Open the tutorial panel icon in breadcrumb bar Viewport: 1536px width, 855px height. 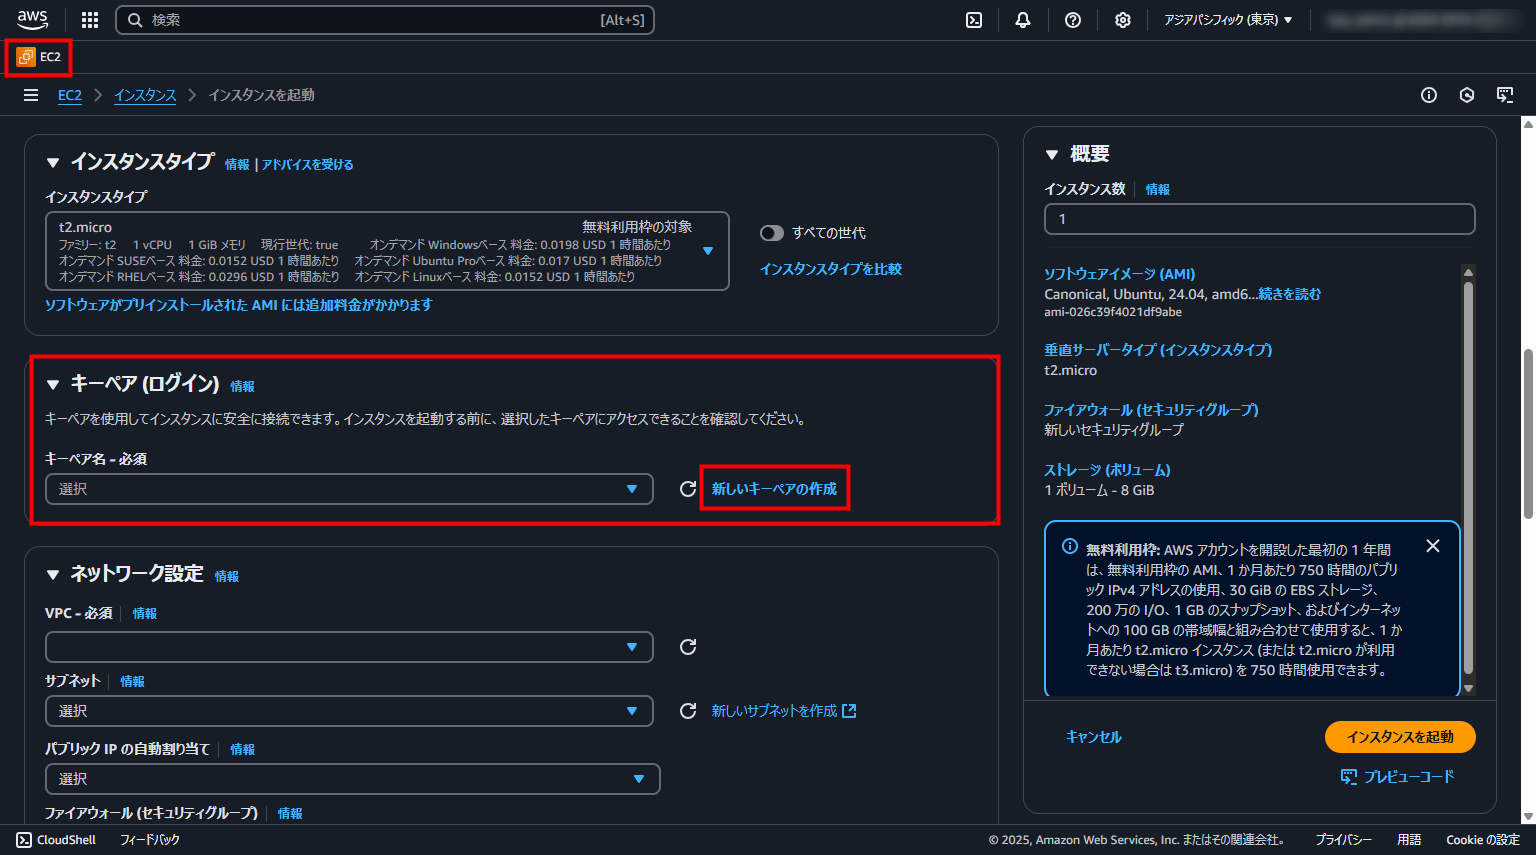pos(1505,95)
